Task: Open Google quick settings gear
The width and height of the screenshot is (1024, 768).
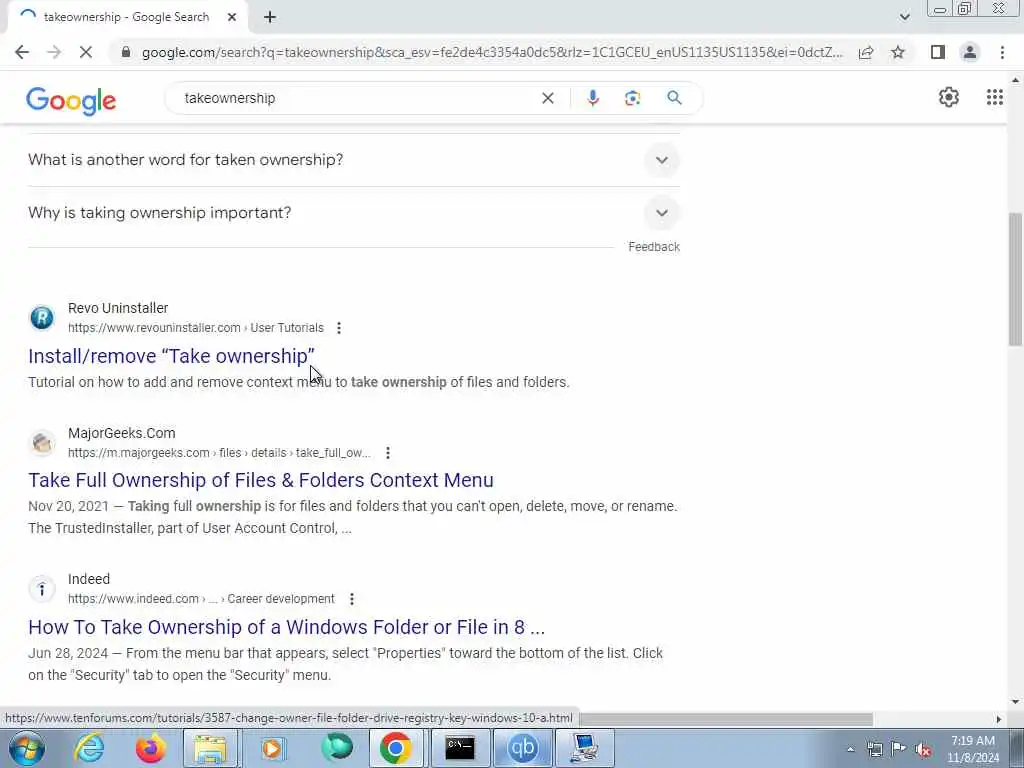Action: click(x=948, y=97)
